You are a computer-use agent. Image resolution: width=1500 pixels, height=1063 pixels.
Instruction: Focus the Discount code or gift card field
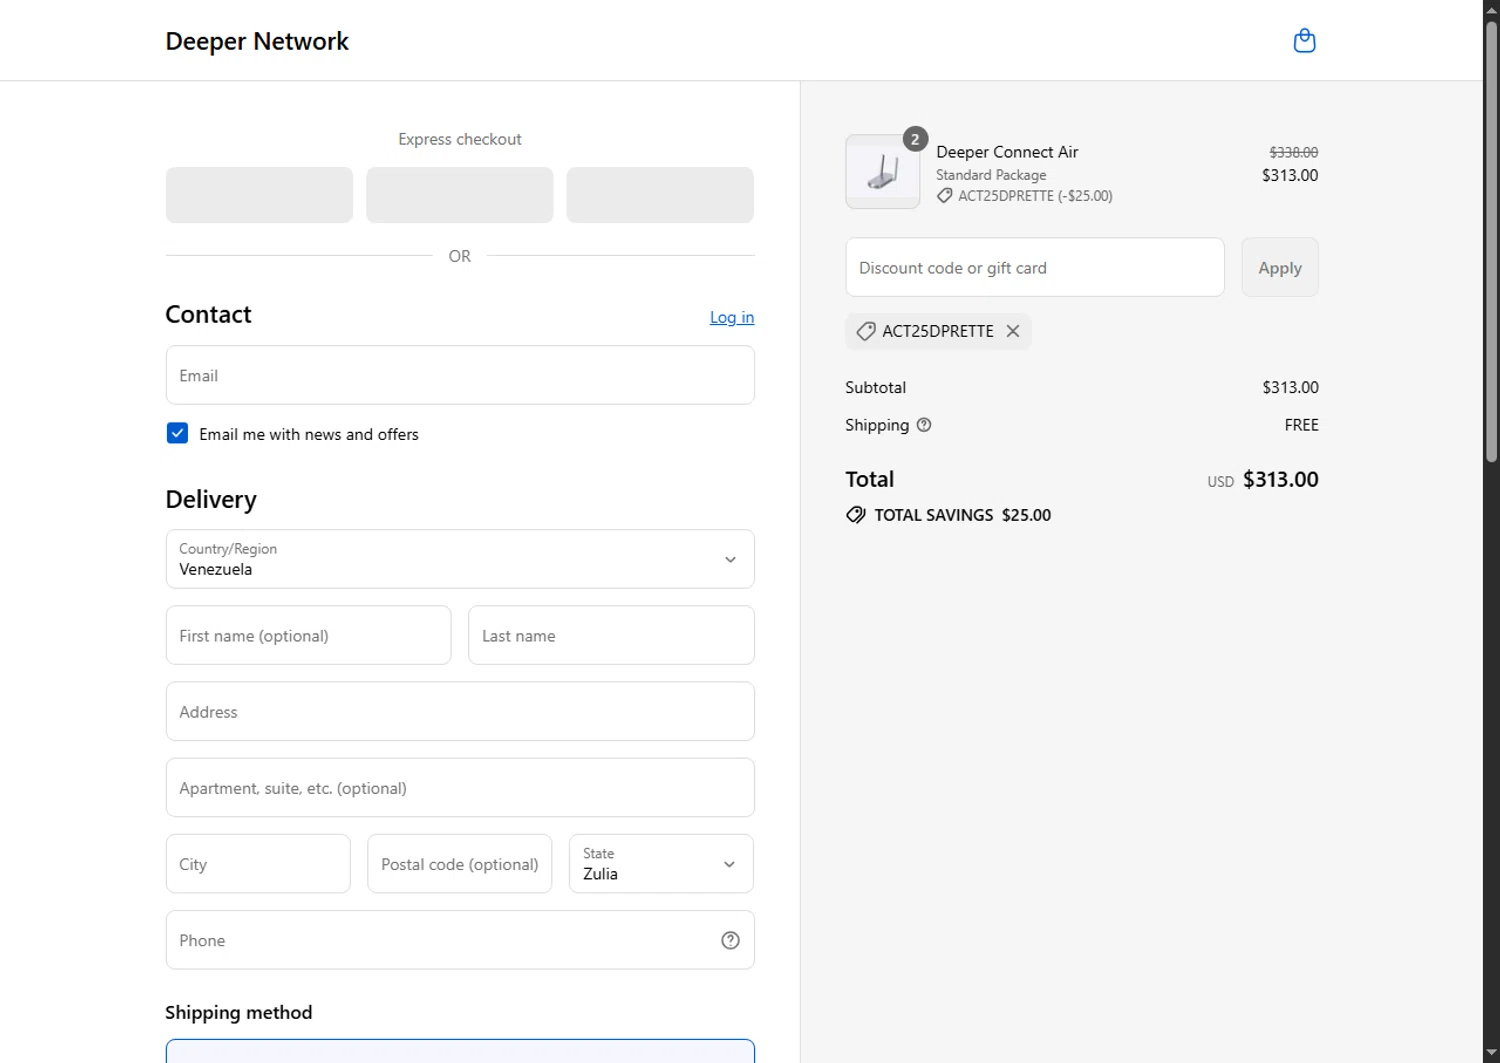[x=1035, y=267]
